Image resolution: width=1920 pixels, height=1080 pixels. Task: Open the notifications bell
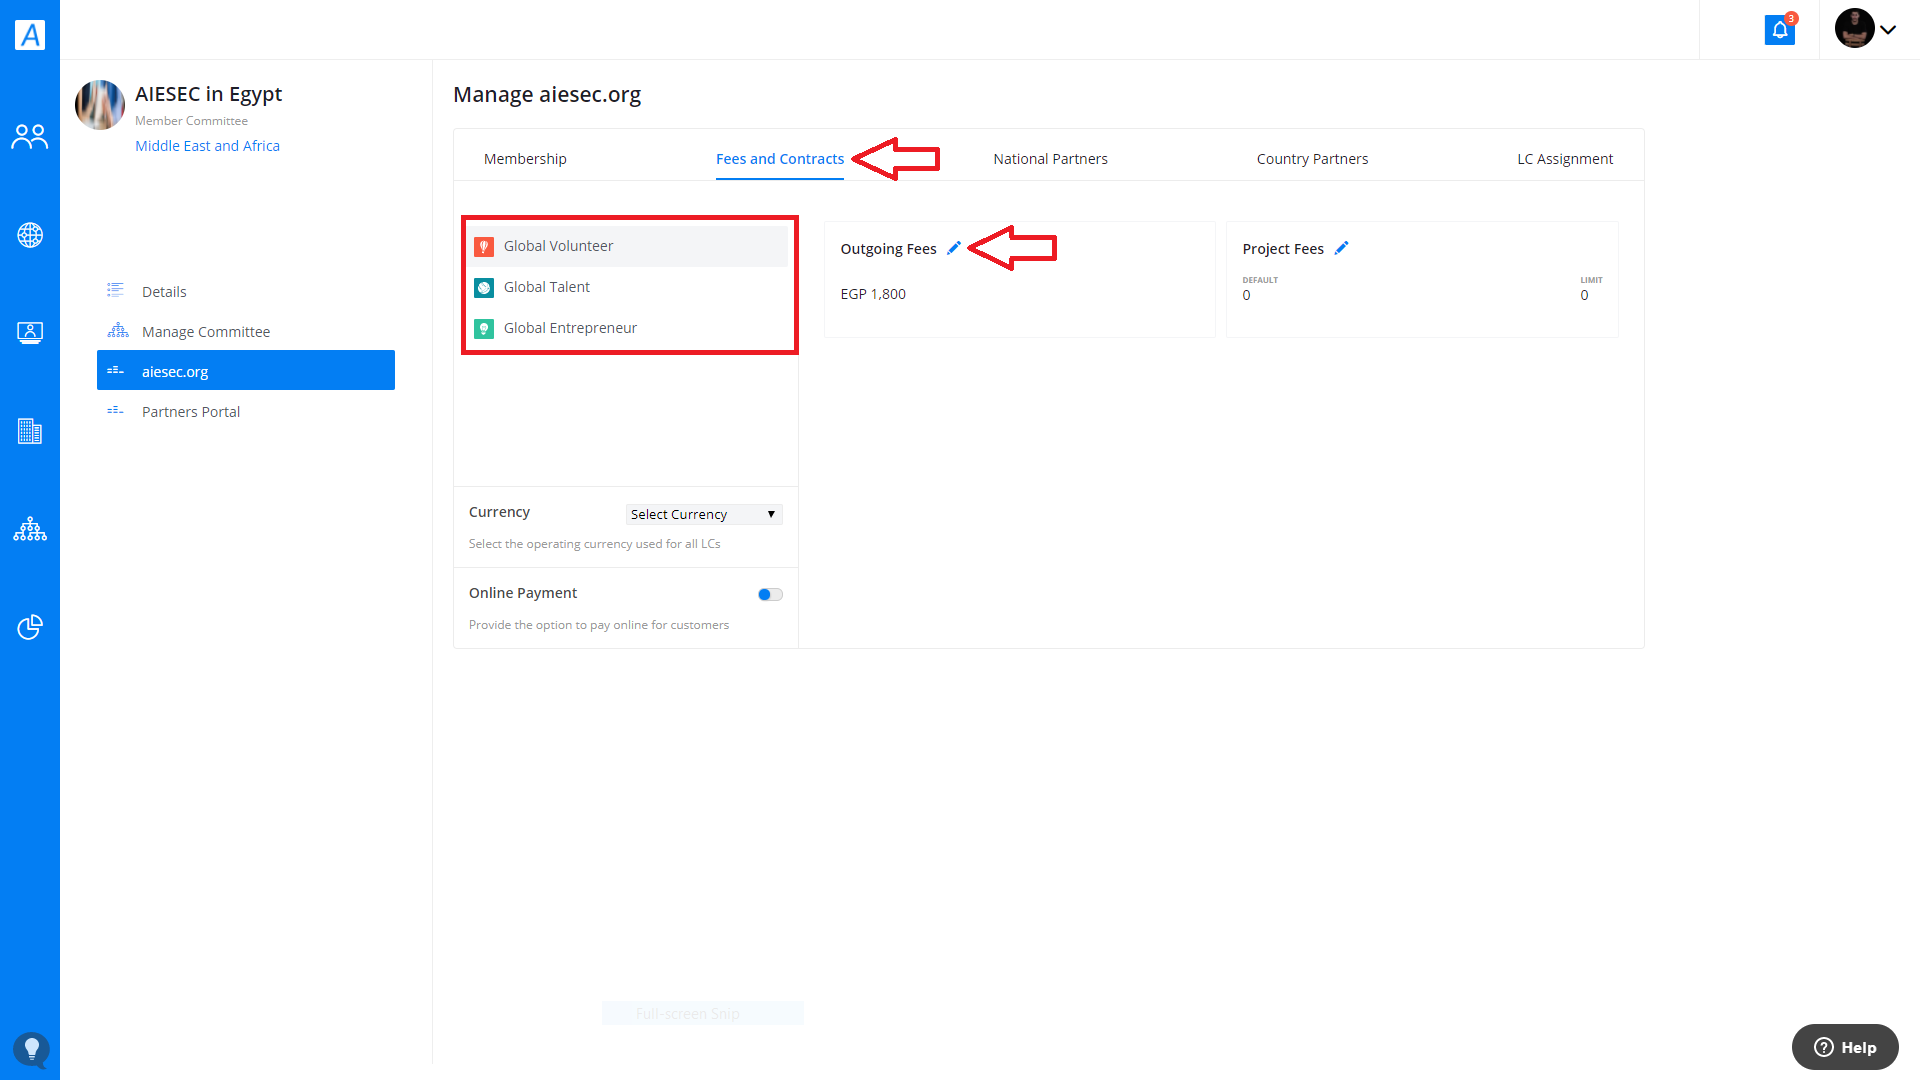click(x=1780, y=30)
